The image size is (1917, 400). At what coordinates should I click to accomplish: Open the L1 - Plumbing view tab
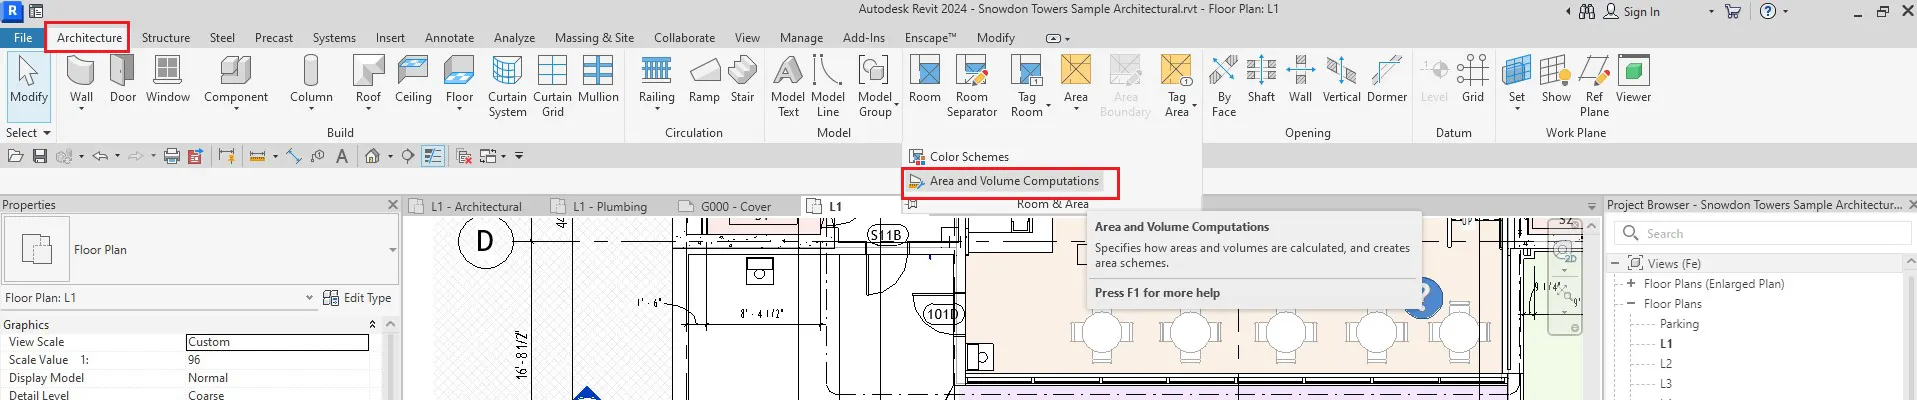point(609,207)
